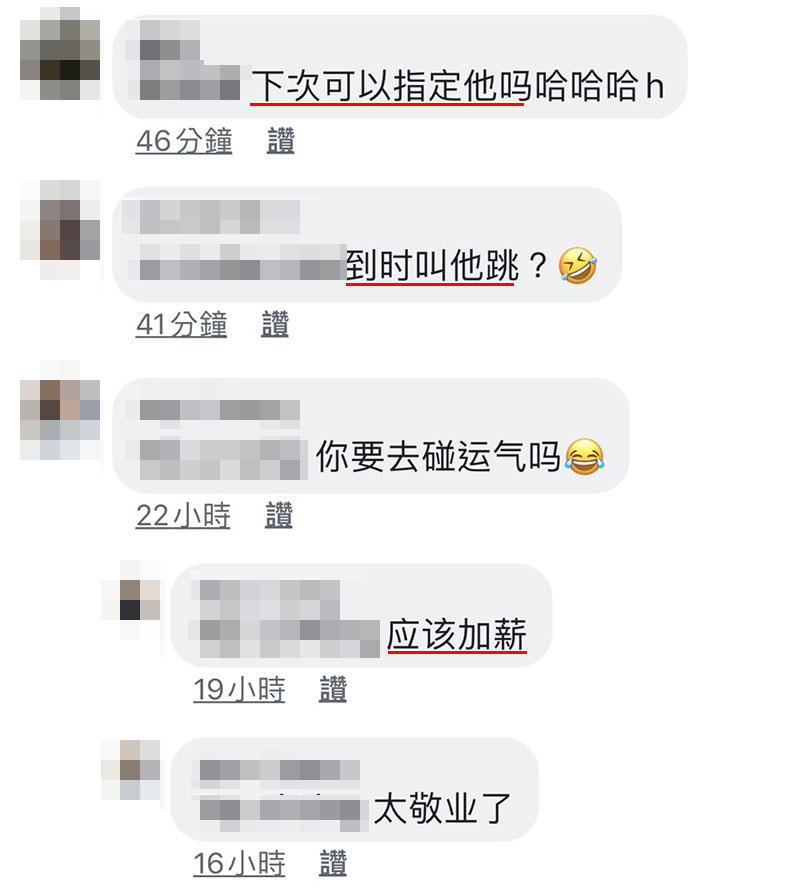The width and height of the screenshot is (800, 893).
Task: Click avatar beside the 你要去碰运气吗 comment
Action: pos(60,410)
